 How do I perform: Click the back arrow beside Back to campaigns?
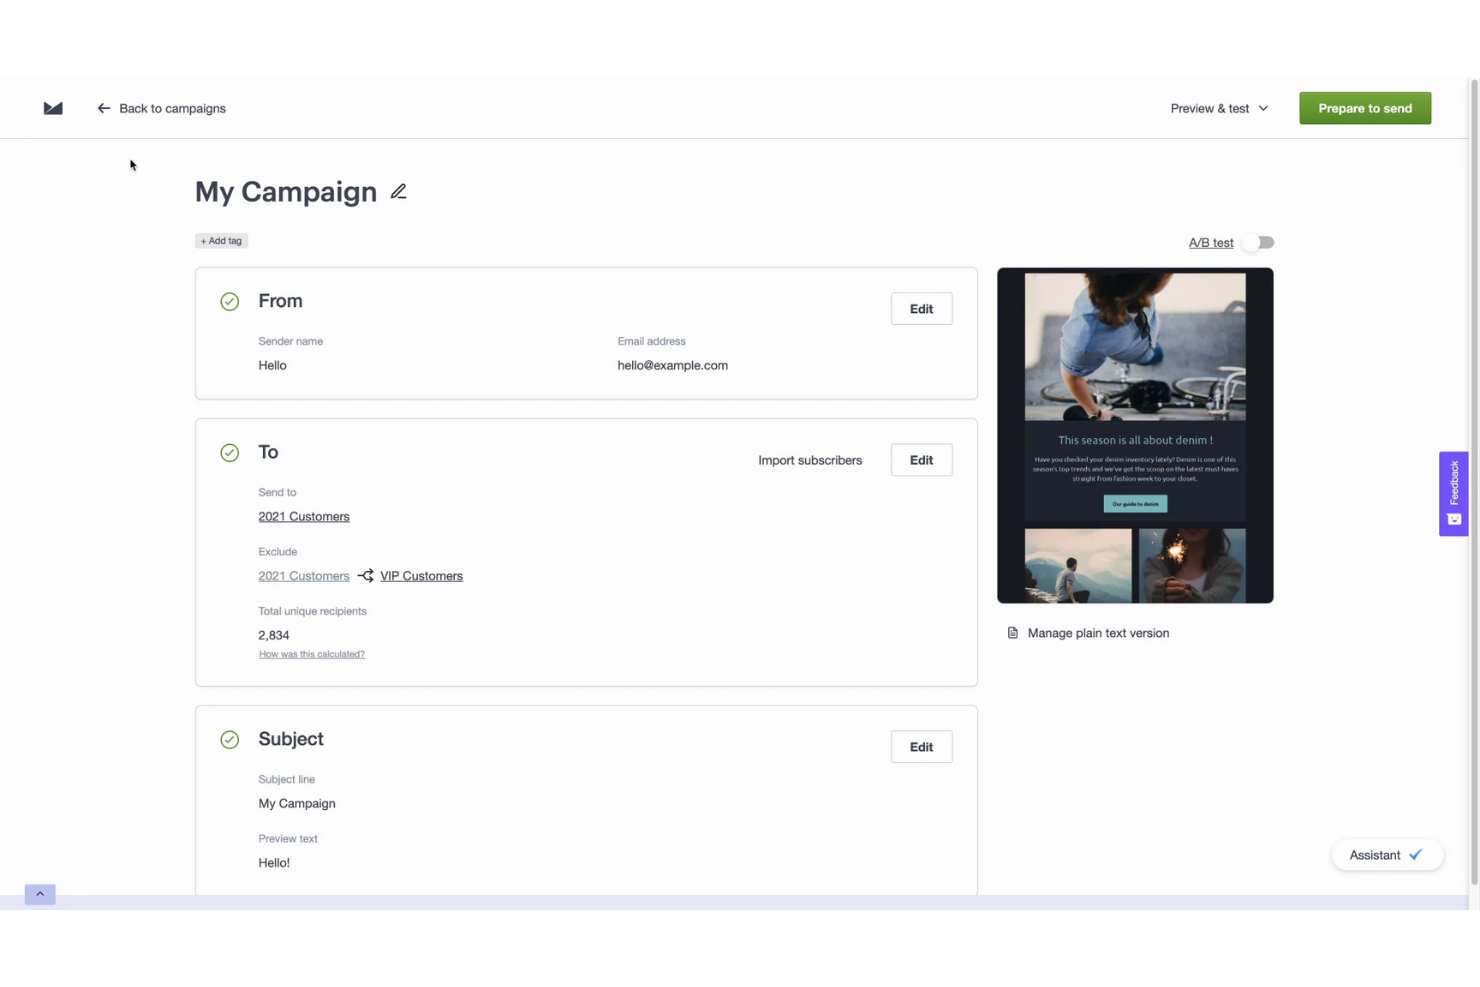tap(103, 108)
